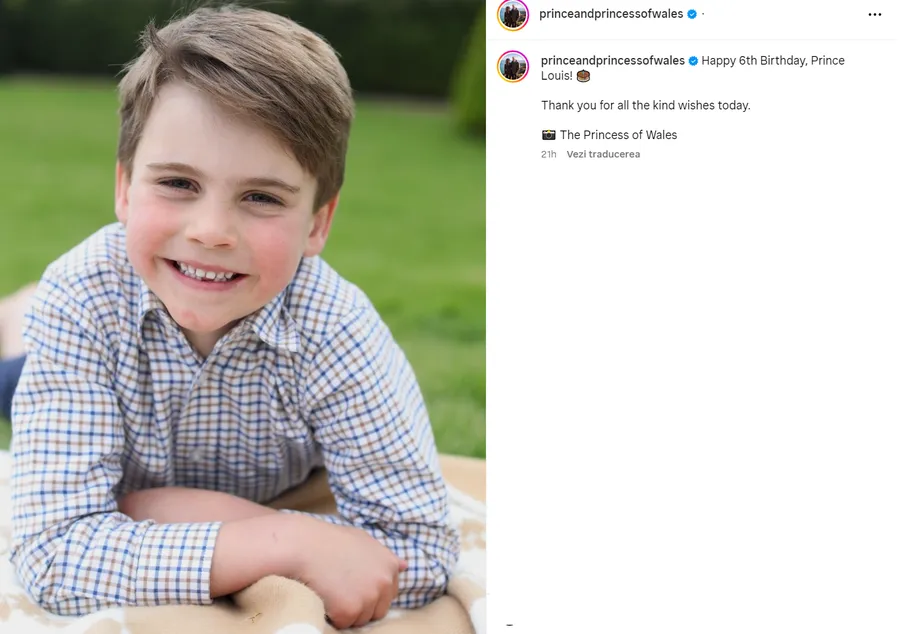Viewport: 900px width, 634px height.
Task: Click camera emoji before photo credit
Action: pyautogui.click(x=548, y=135)
